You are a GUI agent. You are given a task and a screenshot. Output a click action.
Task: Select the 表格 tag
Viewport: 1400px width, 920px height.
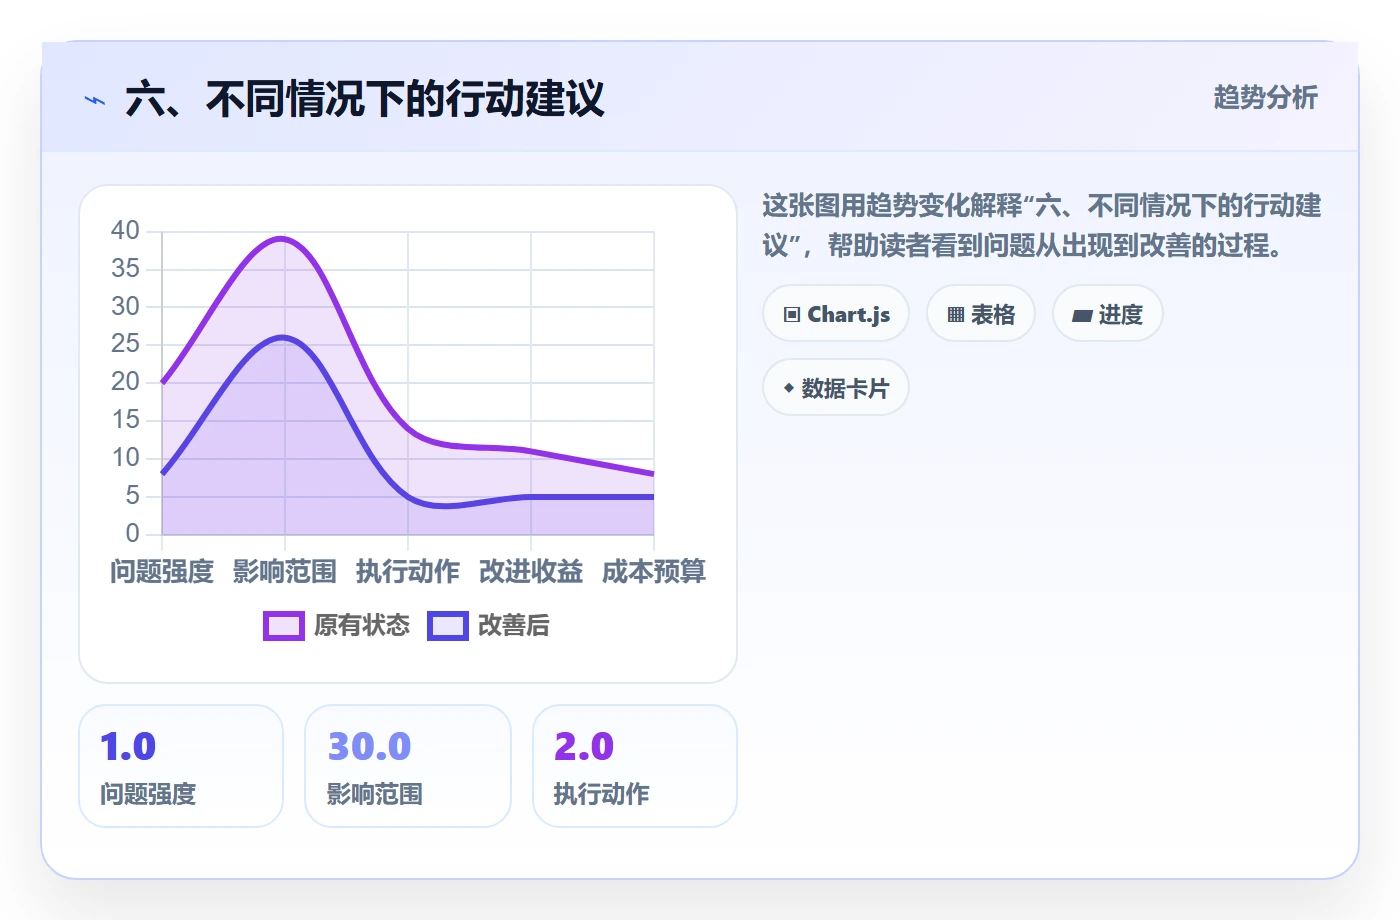tap(981, 314)
